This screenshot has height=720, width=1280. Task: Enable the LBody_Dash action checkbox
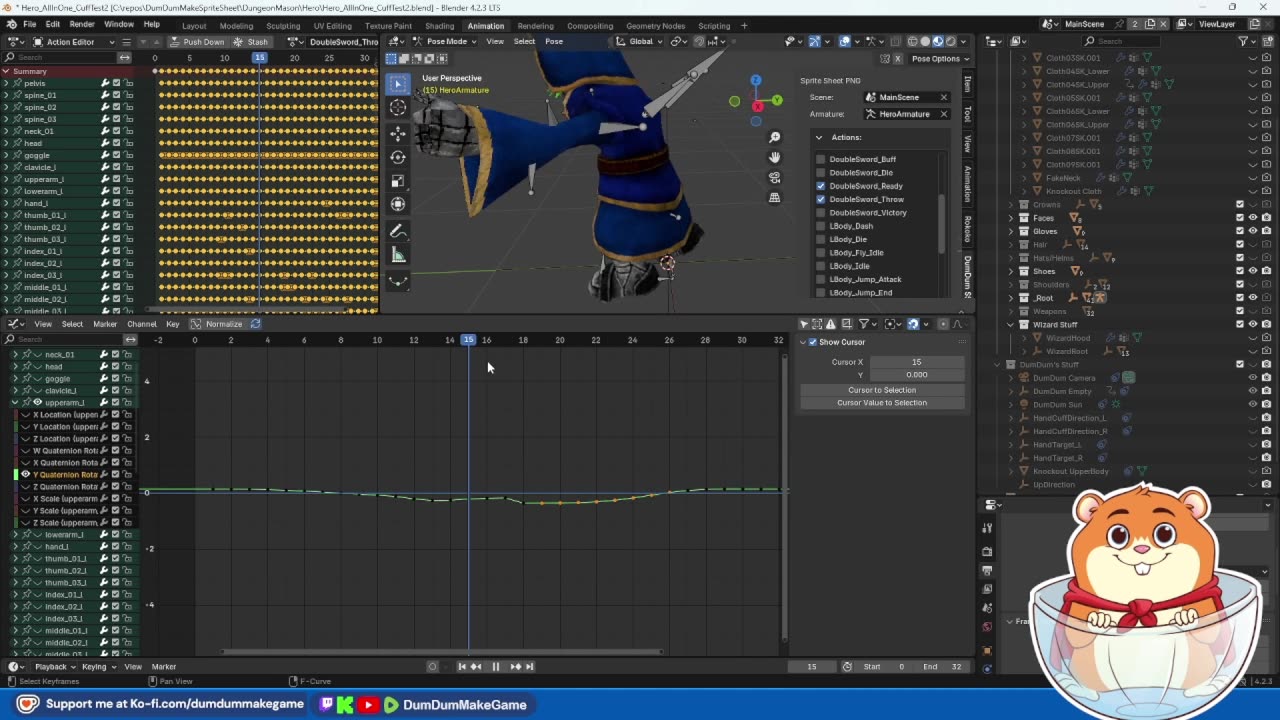point(821,226)
